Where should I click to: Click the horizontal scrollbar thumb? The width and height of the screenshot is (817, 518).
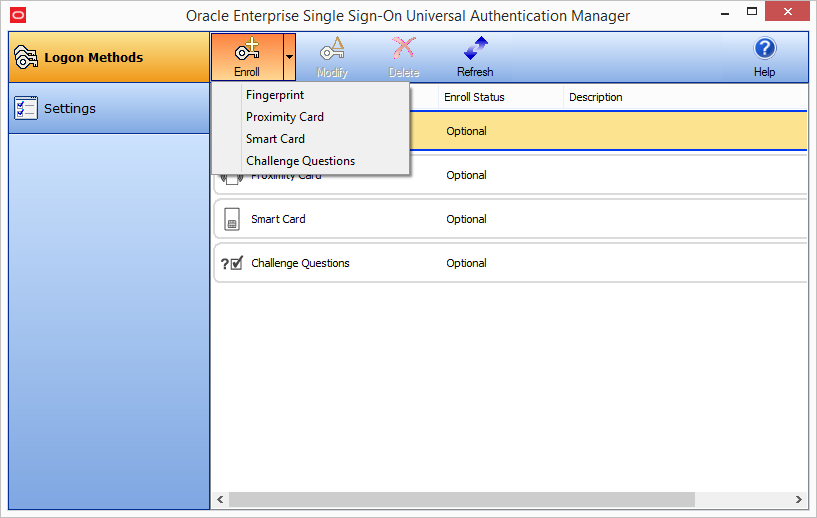462,499
